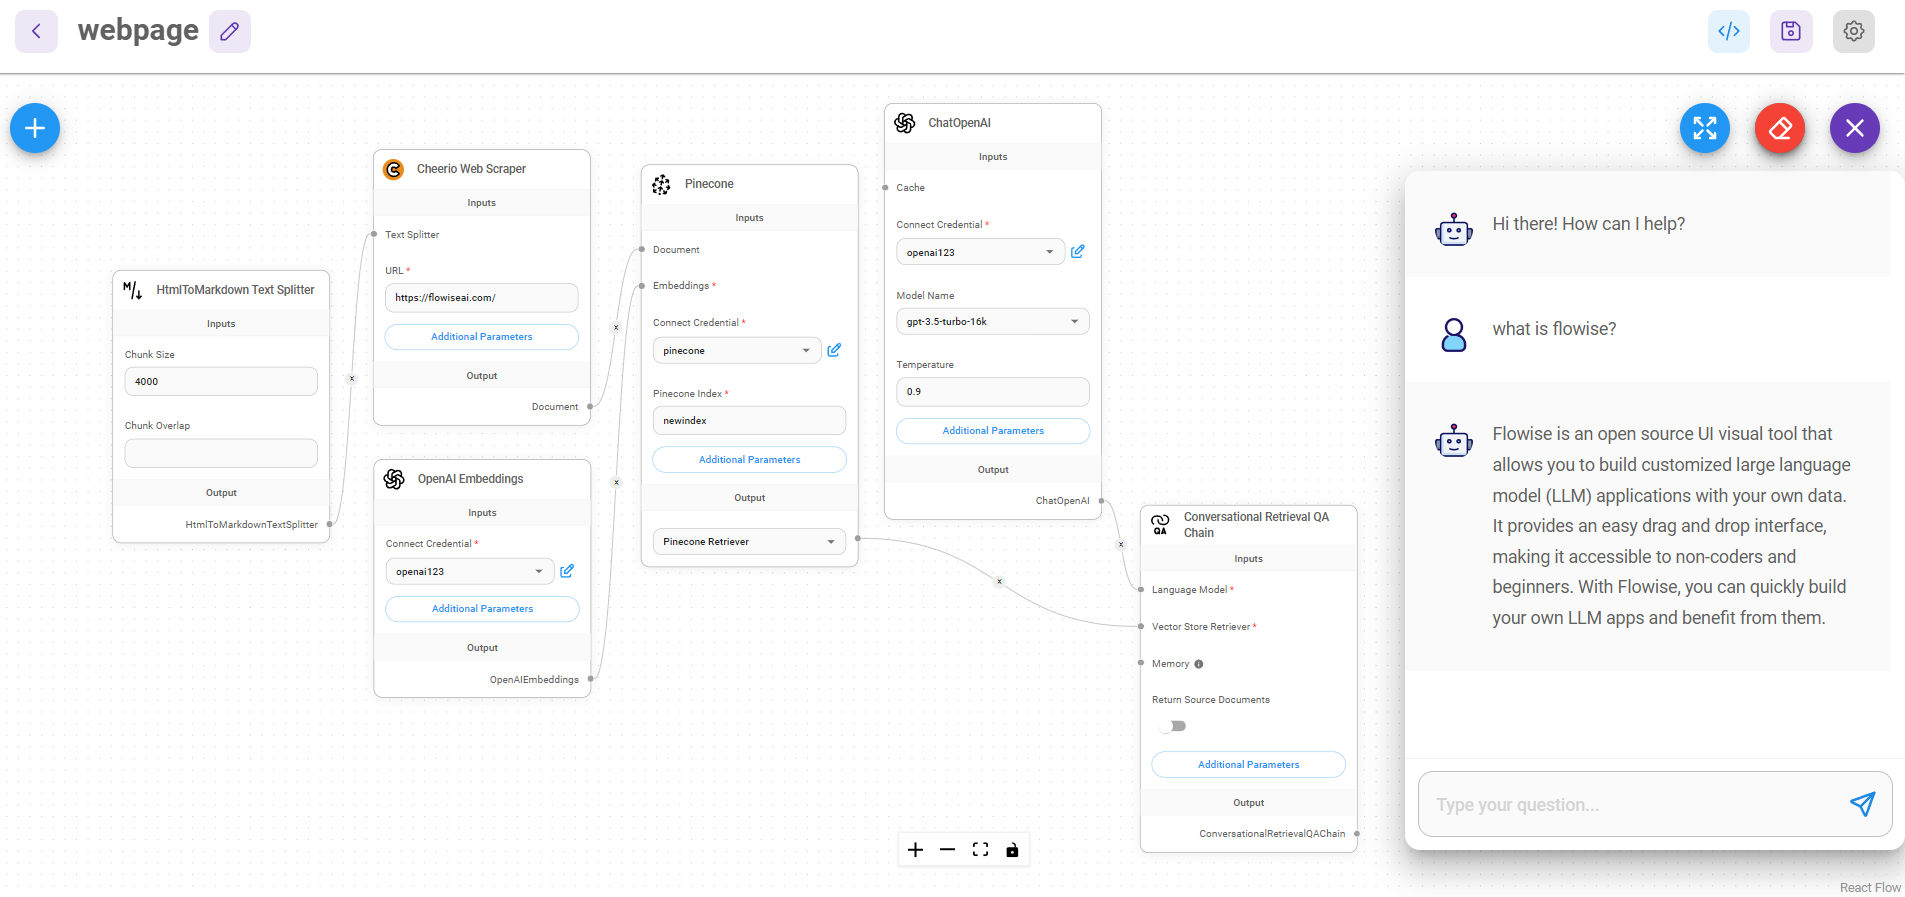Open Additional Parameters on Cheerio Web Scraper
This screenshot has width=1905, height=897.
(481, 337)
